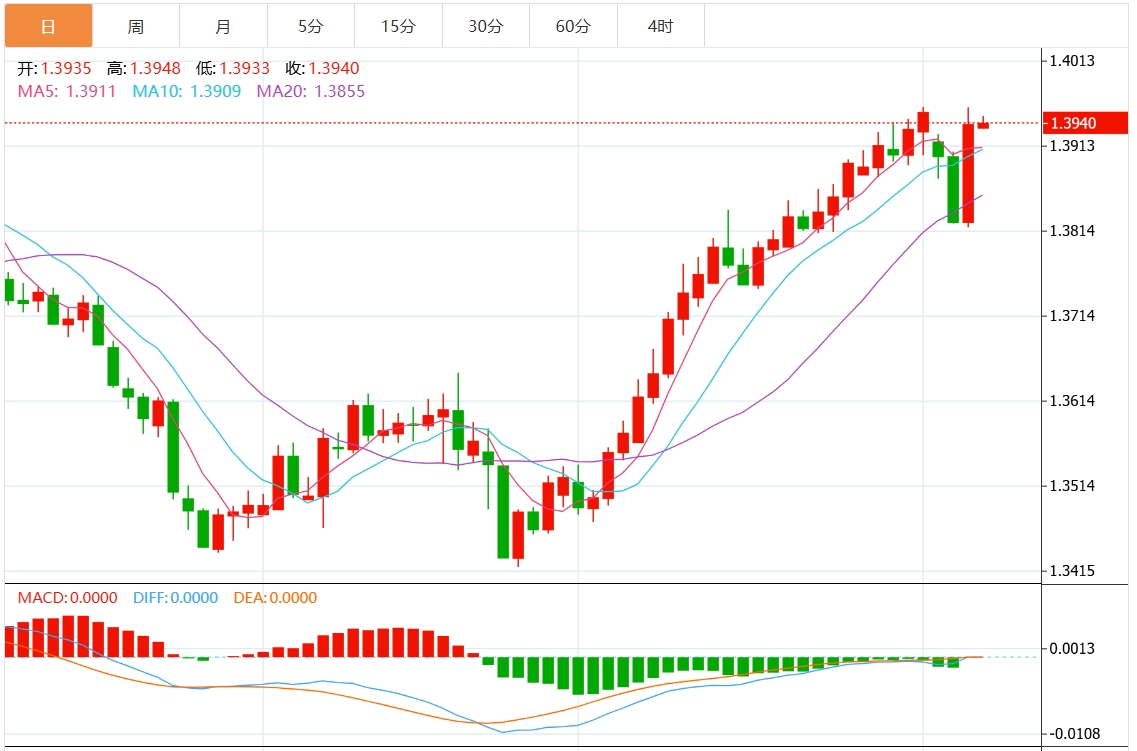Open the 4时 four-hour tab

coord(661,26)
